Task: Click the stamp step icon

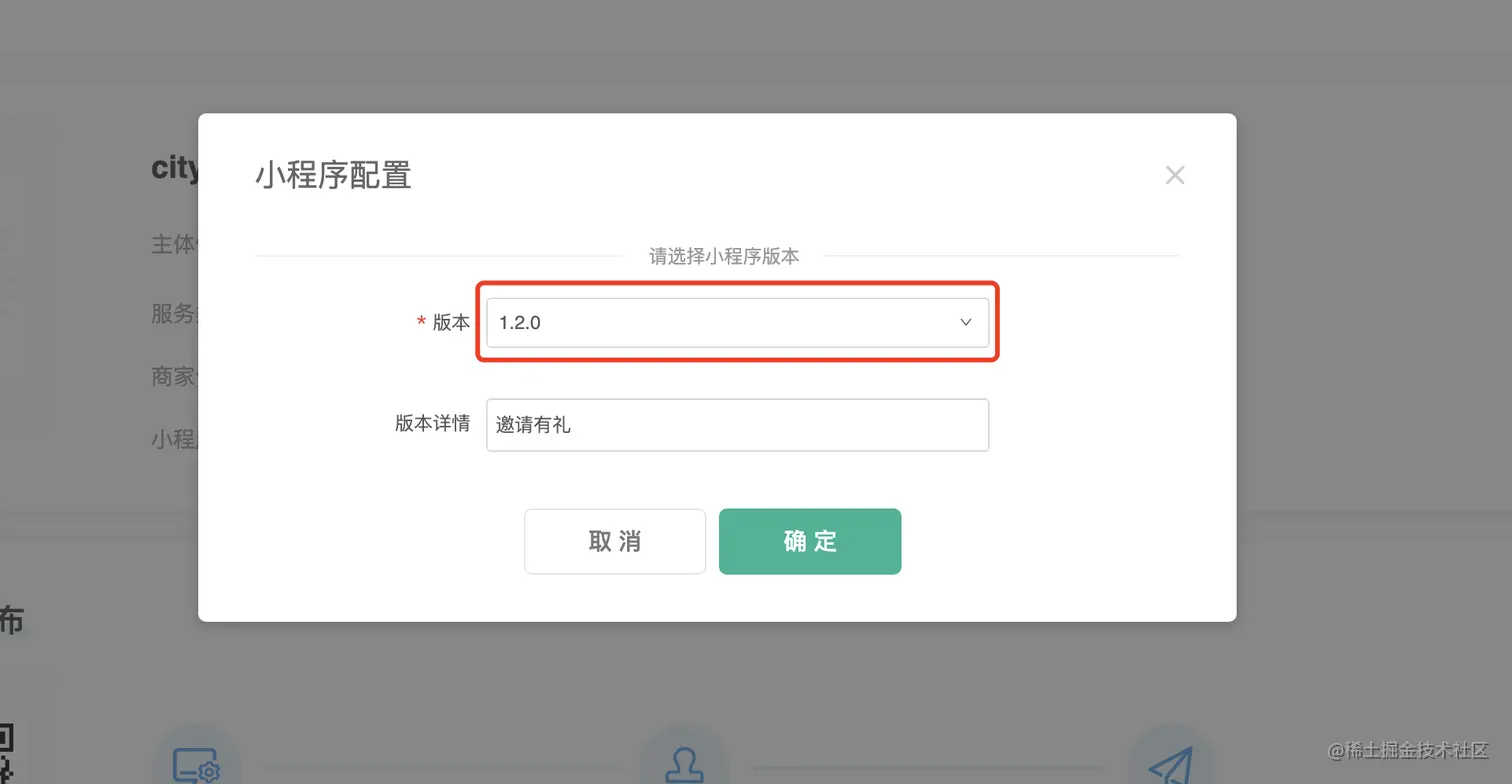Action: (x=684, y=766)
